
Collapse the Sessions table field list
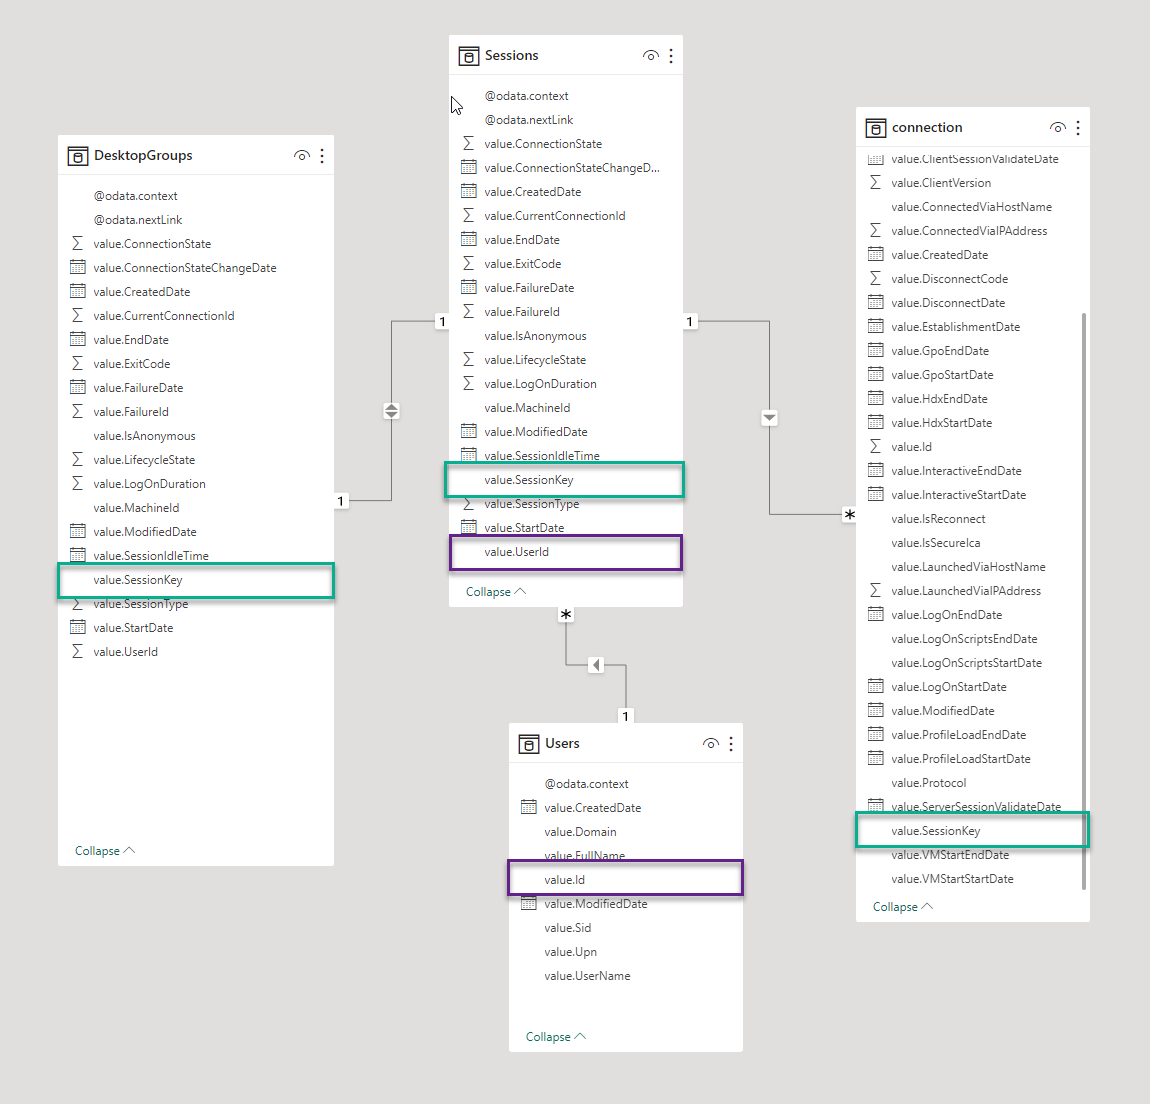[495, 592]
